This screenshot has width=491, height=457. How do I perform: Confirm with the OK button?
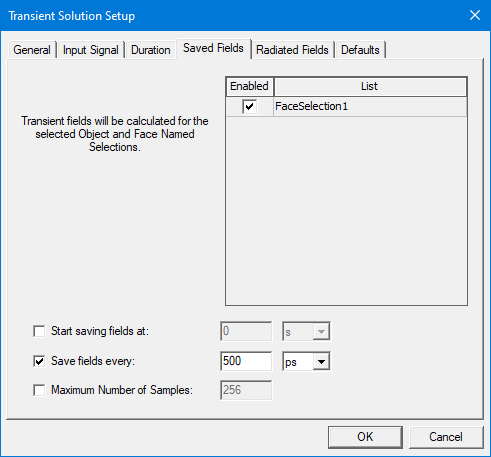(365, 437)
